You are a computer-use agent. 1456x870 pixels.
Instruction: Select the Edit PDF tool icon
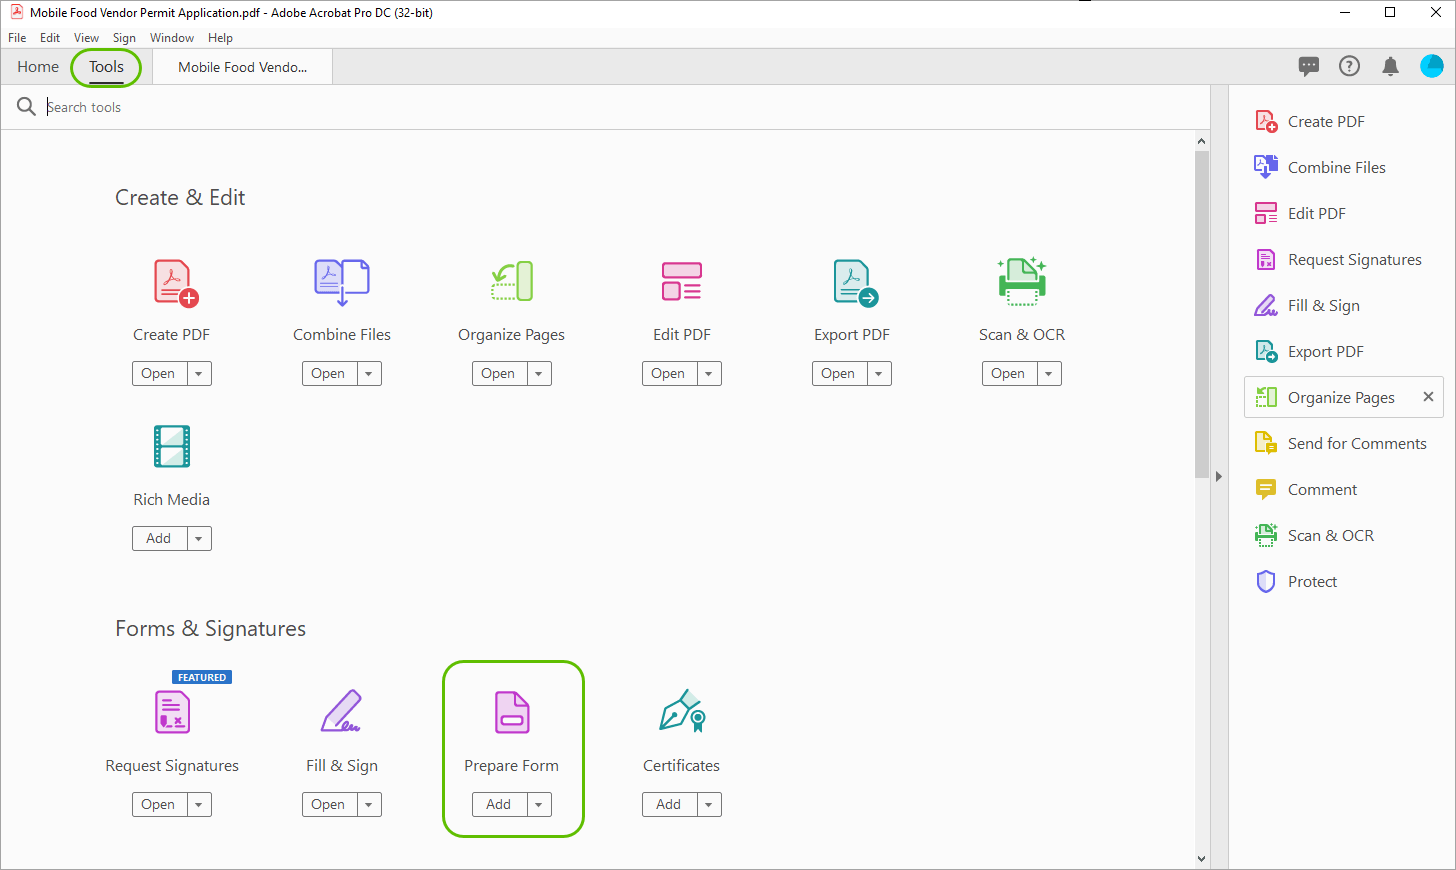[681, 281]
